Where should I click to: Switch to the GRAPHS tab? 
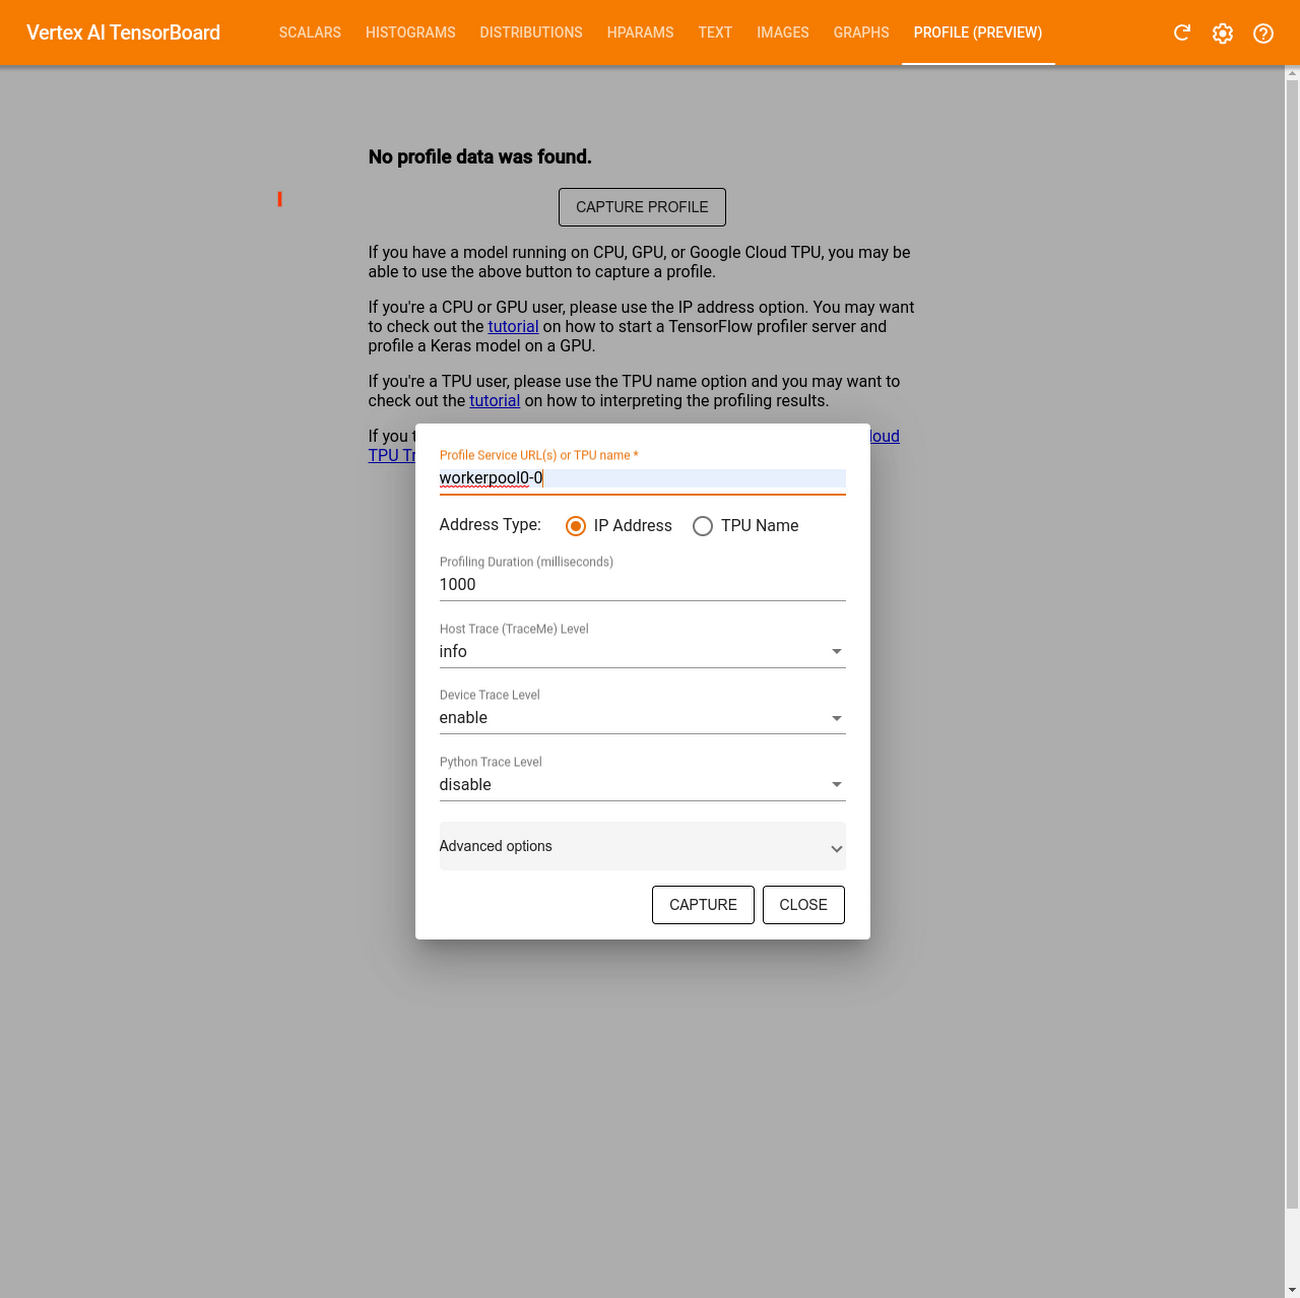click(x=861, y=33)
